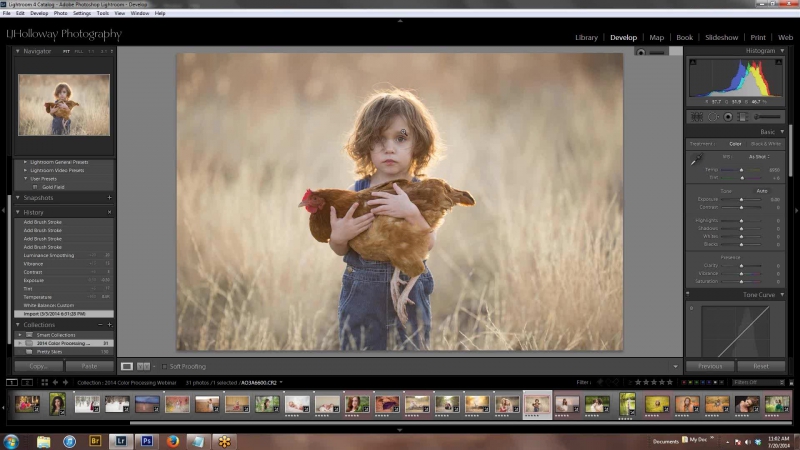Remove collection with minus icon

coord(100,324)
